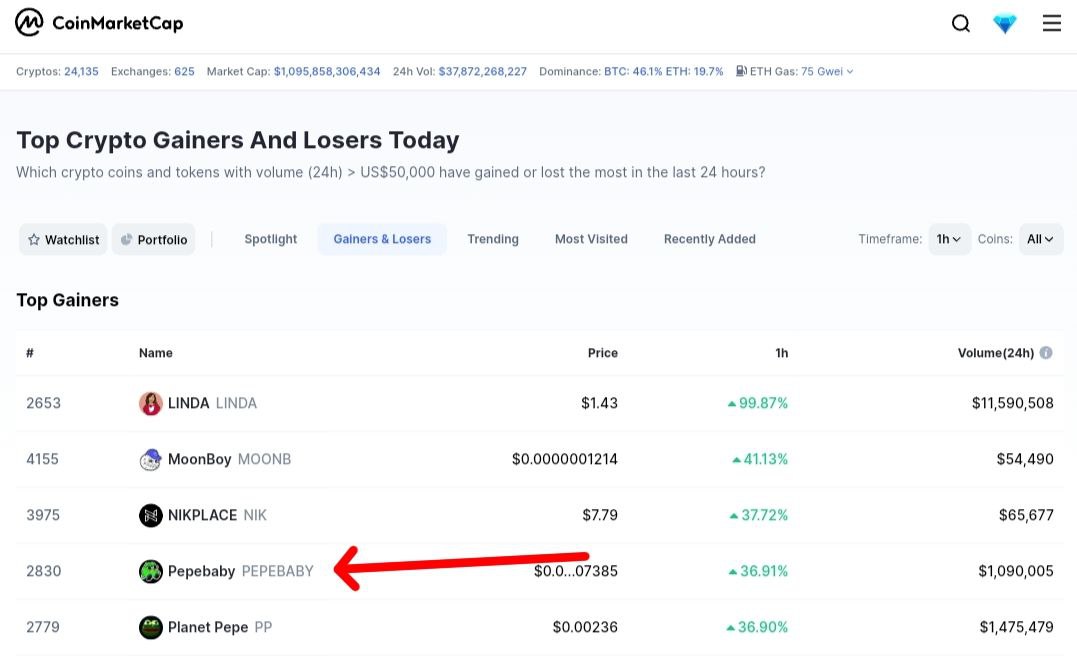
Task: Open the Pepebaby PEPEBABY name
Action: tap(240, 571)
